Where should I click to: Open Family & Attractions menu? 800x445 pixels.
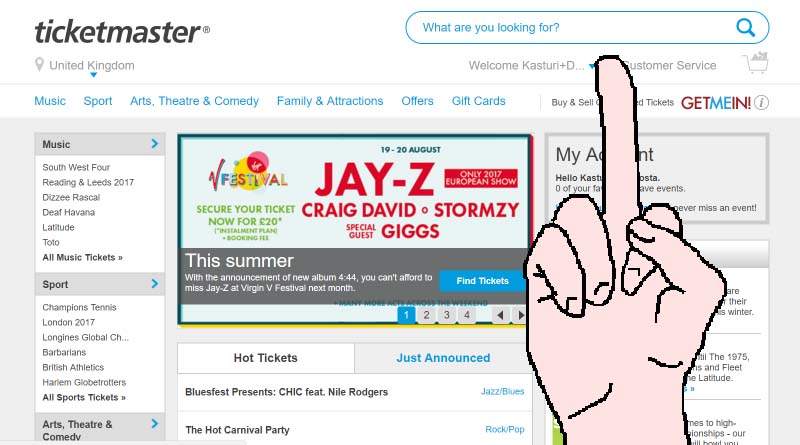(x=330, y=101)
